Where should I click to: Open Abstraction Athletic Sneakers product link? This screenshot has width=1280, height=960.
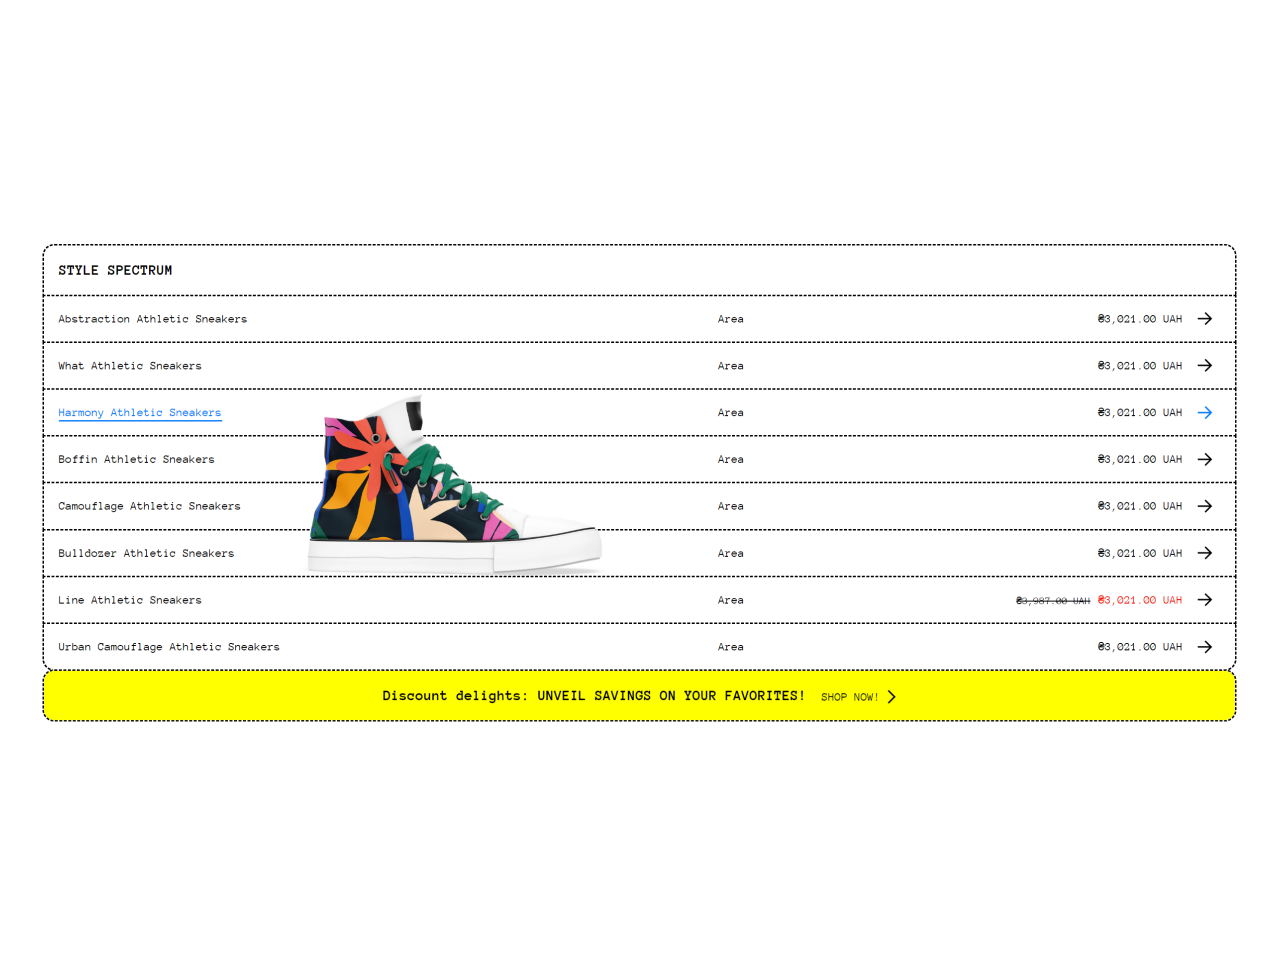[x=152, y=319]
